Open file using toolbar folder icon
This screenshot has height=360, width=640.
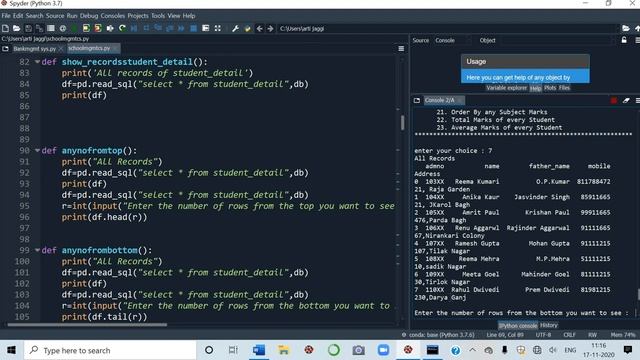tap(16, 28)
